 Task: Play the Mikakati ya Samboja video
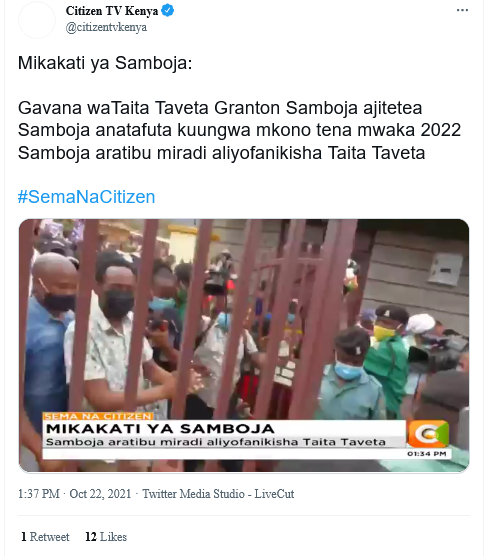(x=244, y=345)
